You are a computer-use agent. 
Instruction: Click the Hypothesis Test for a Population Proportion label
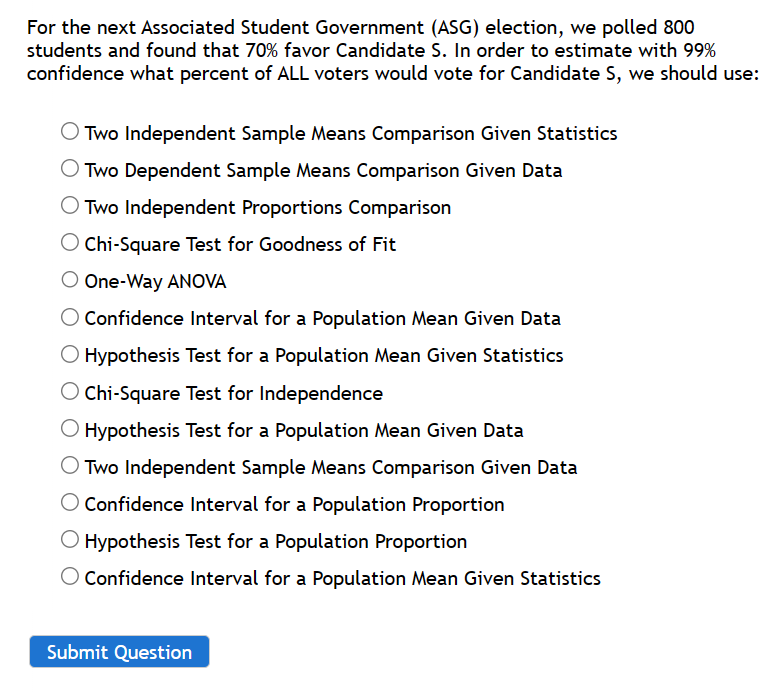pyautogui.click(x=276, y=541)
